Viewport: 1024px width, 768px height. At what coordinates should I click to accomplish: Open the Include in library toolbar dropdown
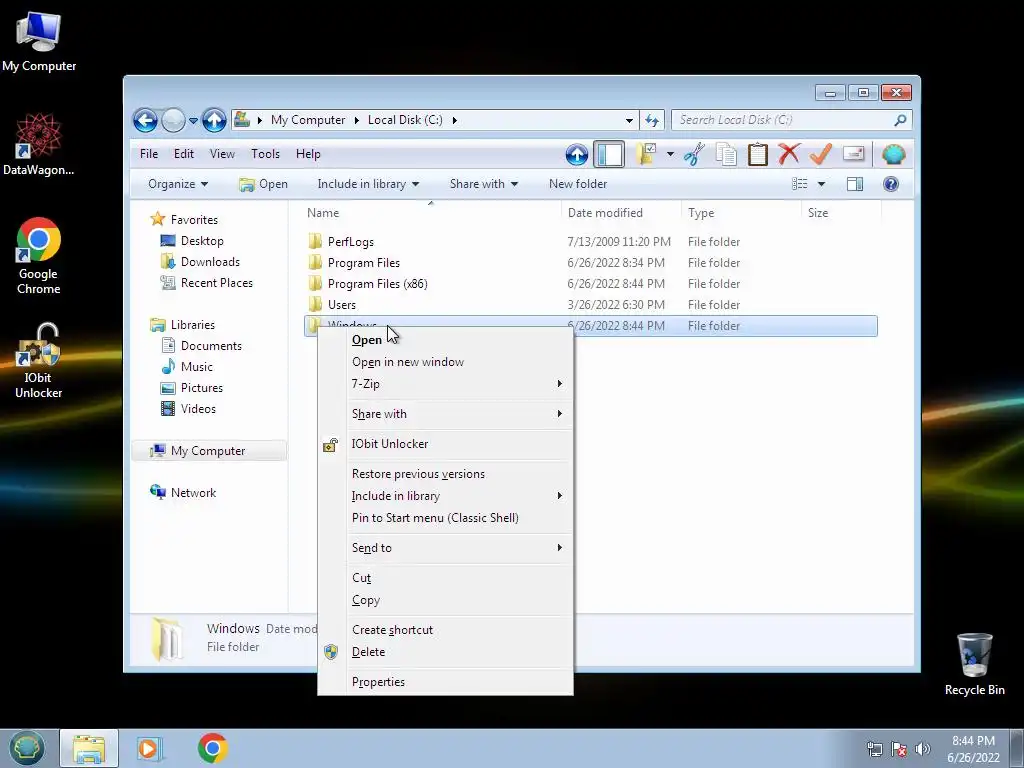[x=368, y=184]
